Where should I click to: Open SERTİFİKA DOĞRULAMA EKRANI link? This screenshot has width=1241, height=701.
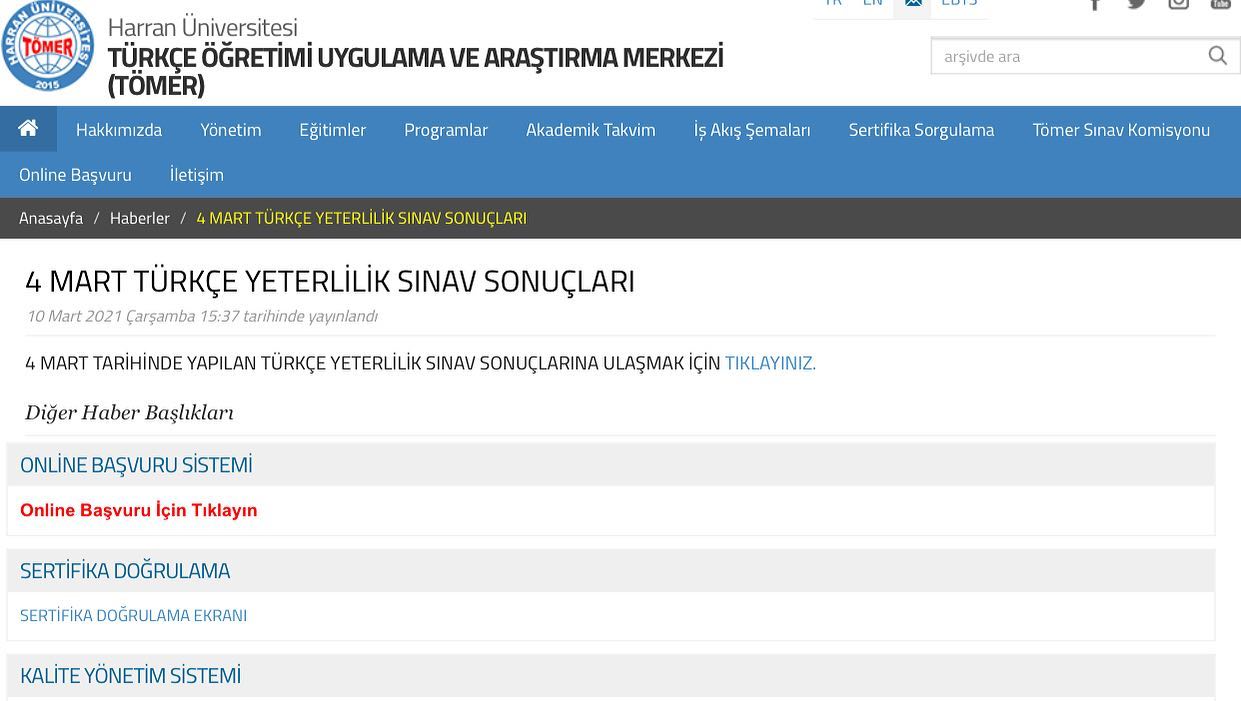pos(133,615)
